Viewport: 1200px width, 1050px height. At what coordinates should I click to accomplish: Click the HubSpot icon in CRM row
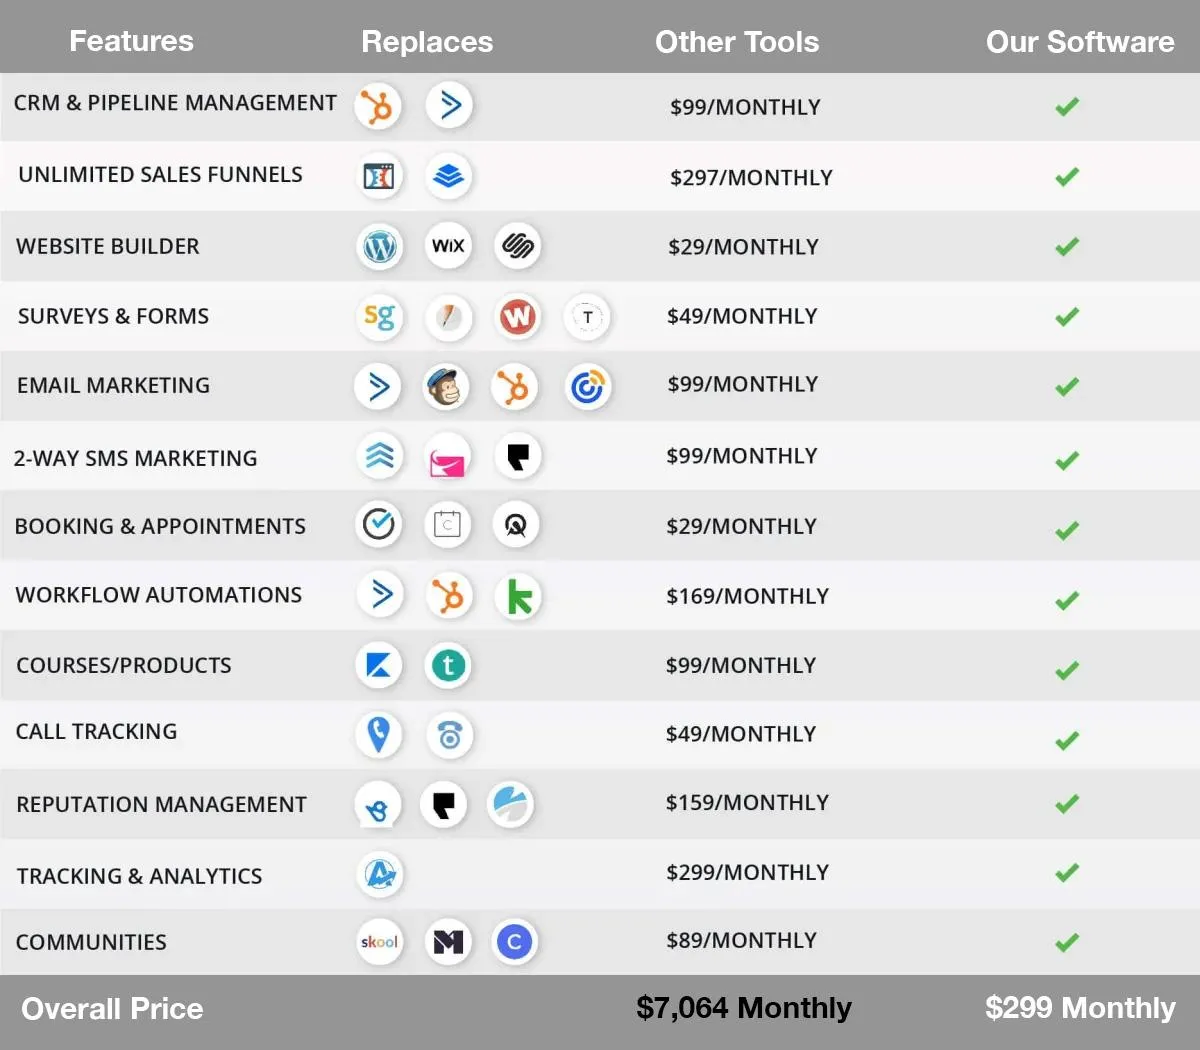(x=378, y=106)
